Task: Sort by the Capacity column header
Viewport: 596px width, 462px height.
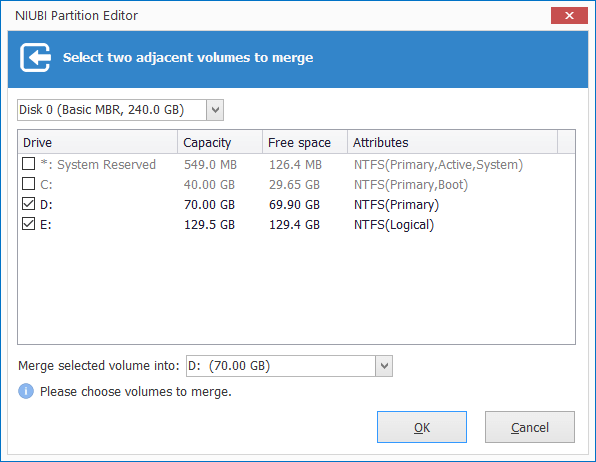Action: click(220, 143)
